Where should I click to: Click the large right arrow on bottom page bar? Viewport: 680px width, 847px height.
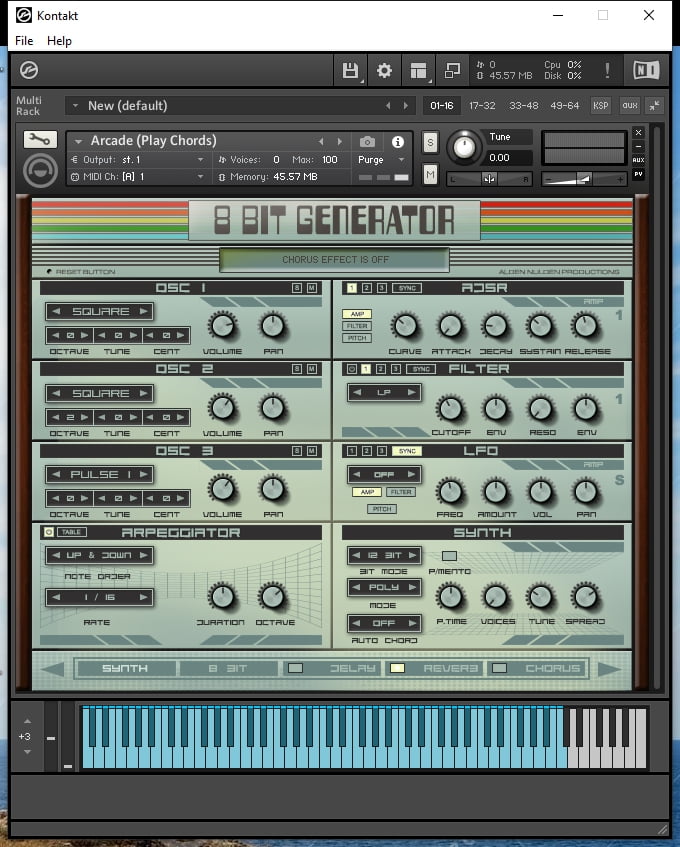pos(610,669)
